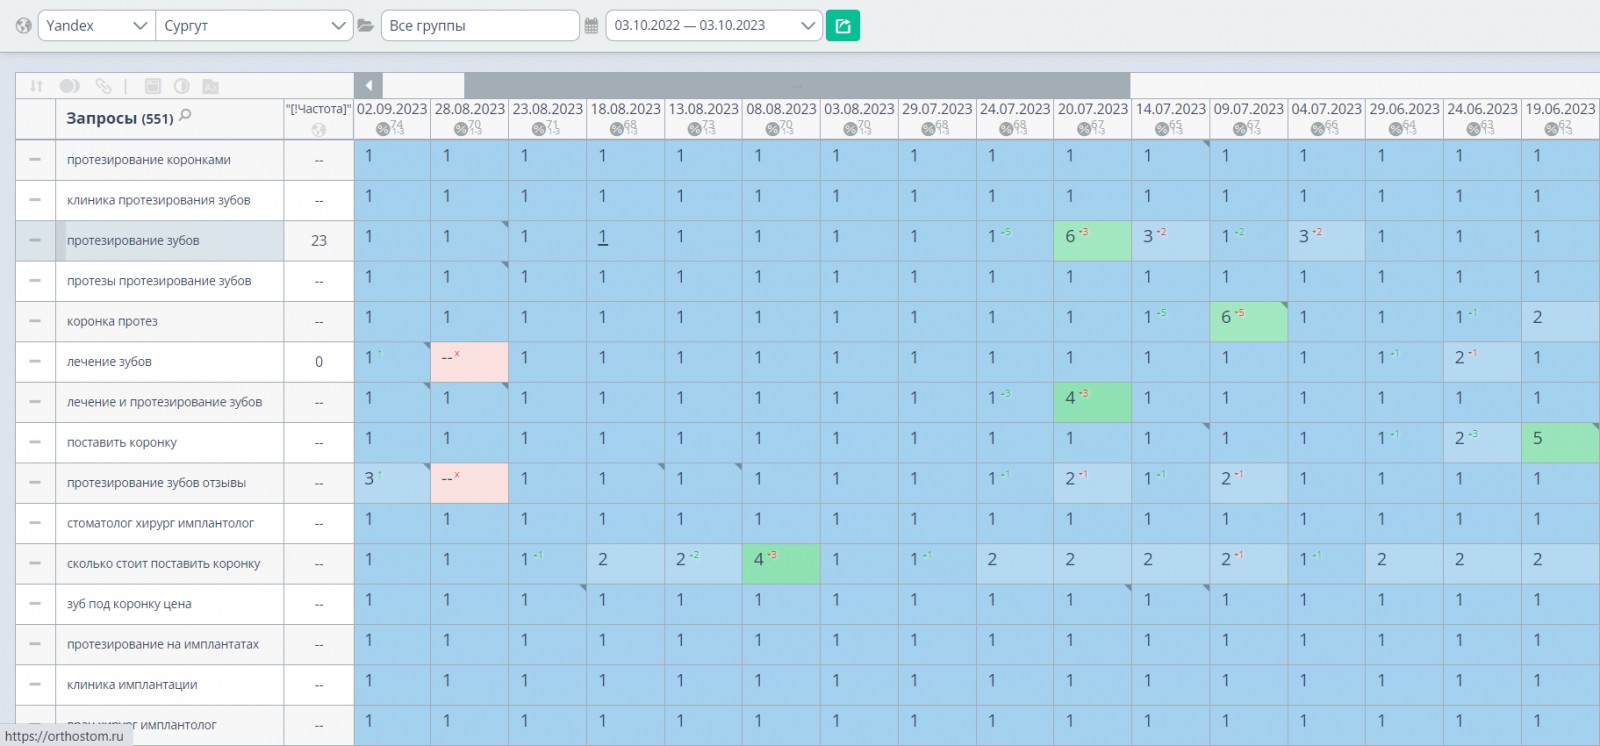The width and height of the screenshot is (1600, 746).
Task: Click the horizontal date scrollbar thumb
Action: coord(797,85)
